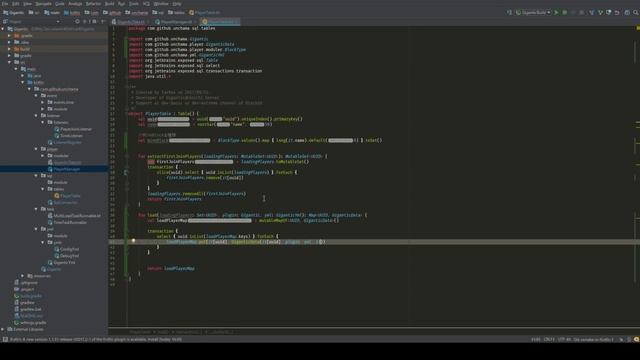The width and height of the screenshot is (640, 360).
Task: Collapse the tables package under sql
Action: [43, 189]
